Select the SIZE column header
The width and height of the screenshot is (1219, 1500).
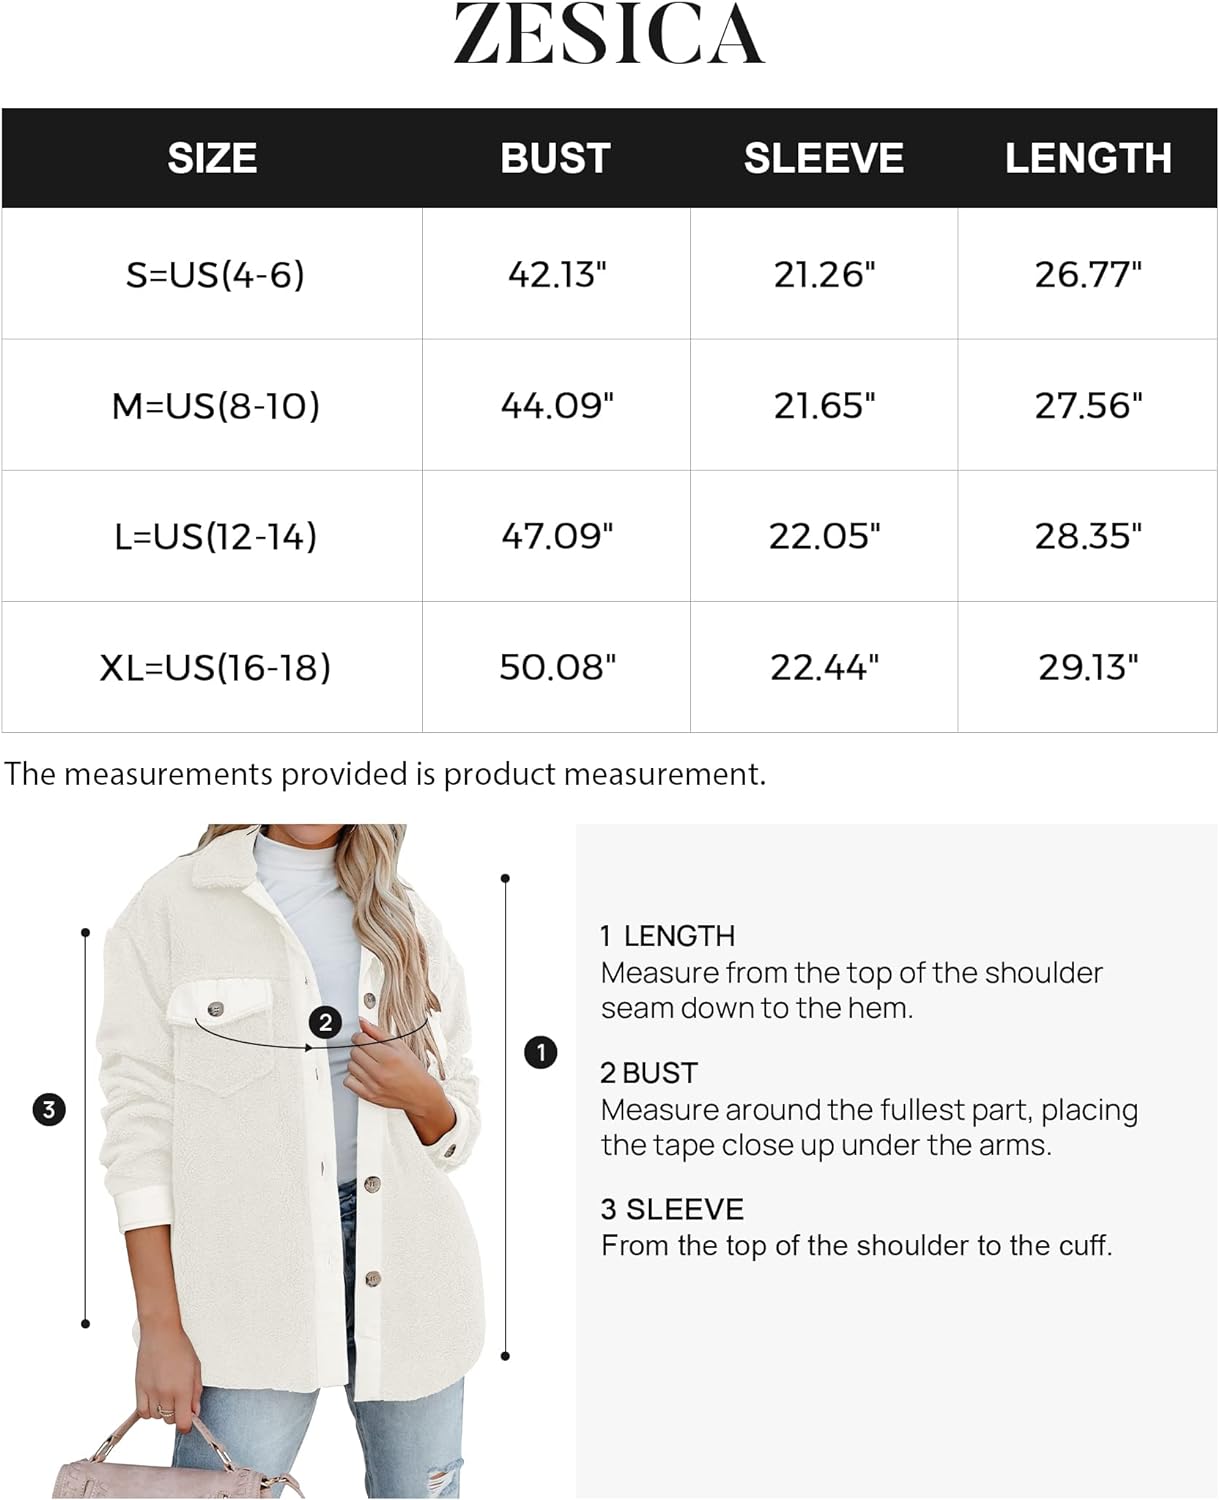tap(212, 158)
